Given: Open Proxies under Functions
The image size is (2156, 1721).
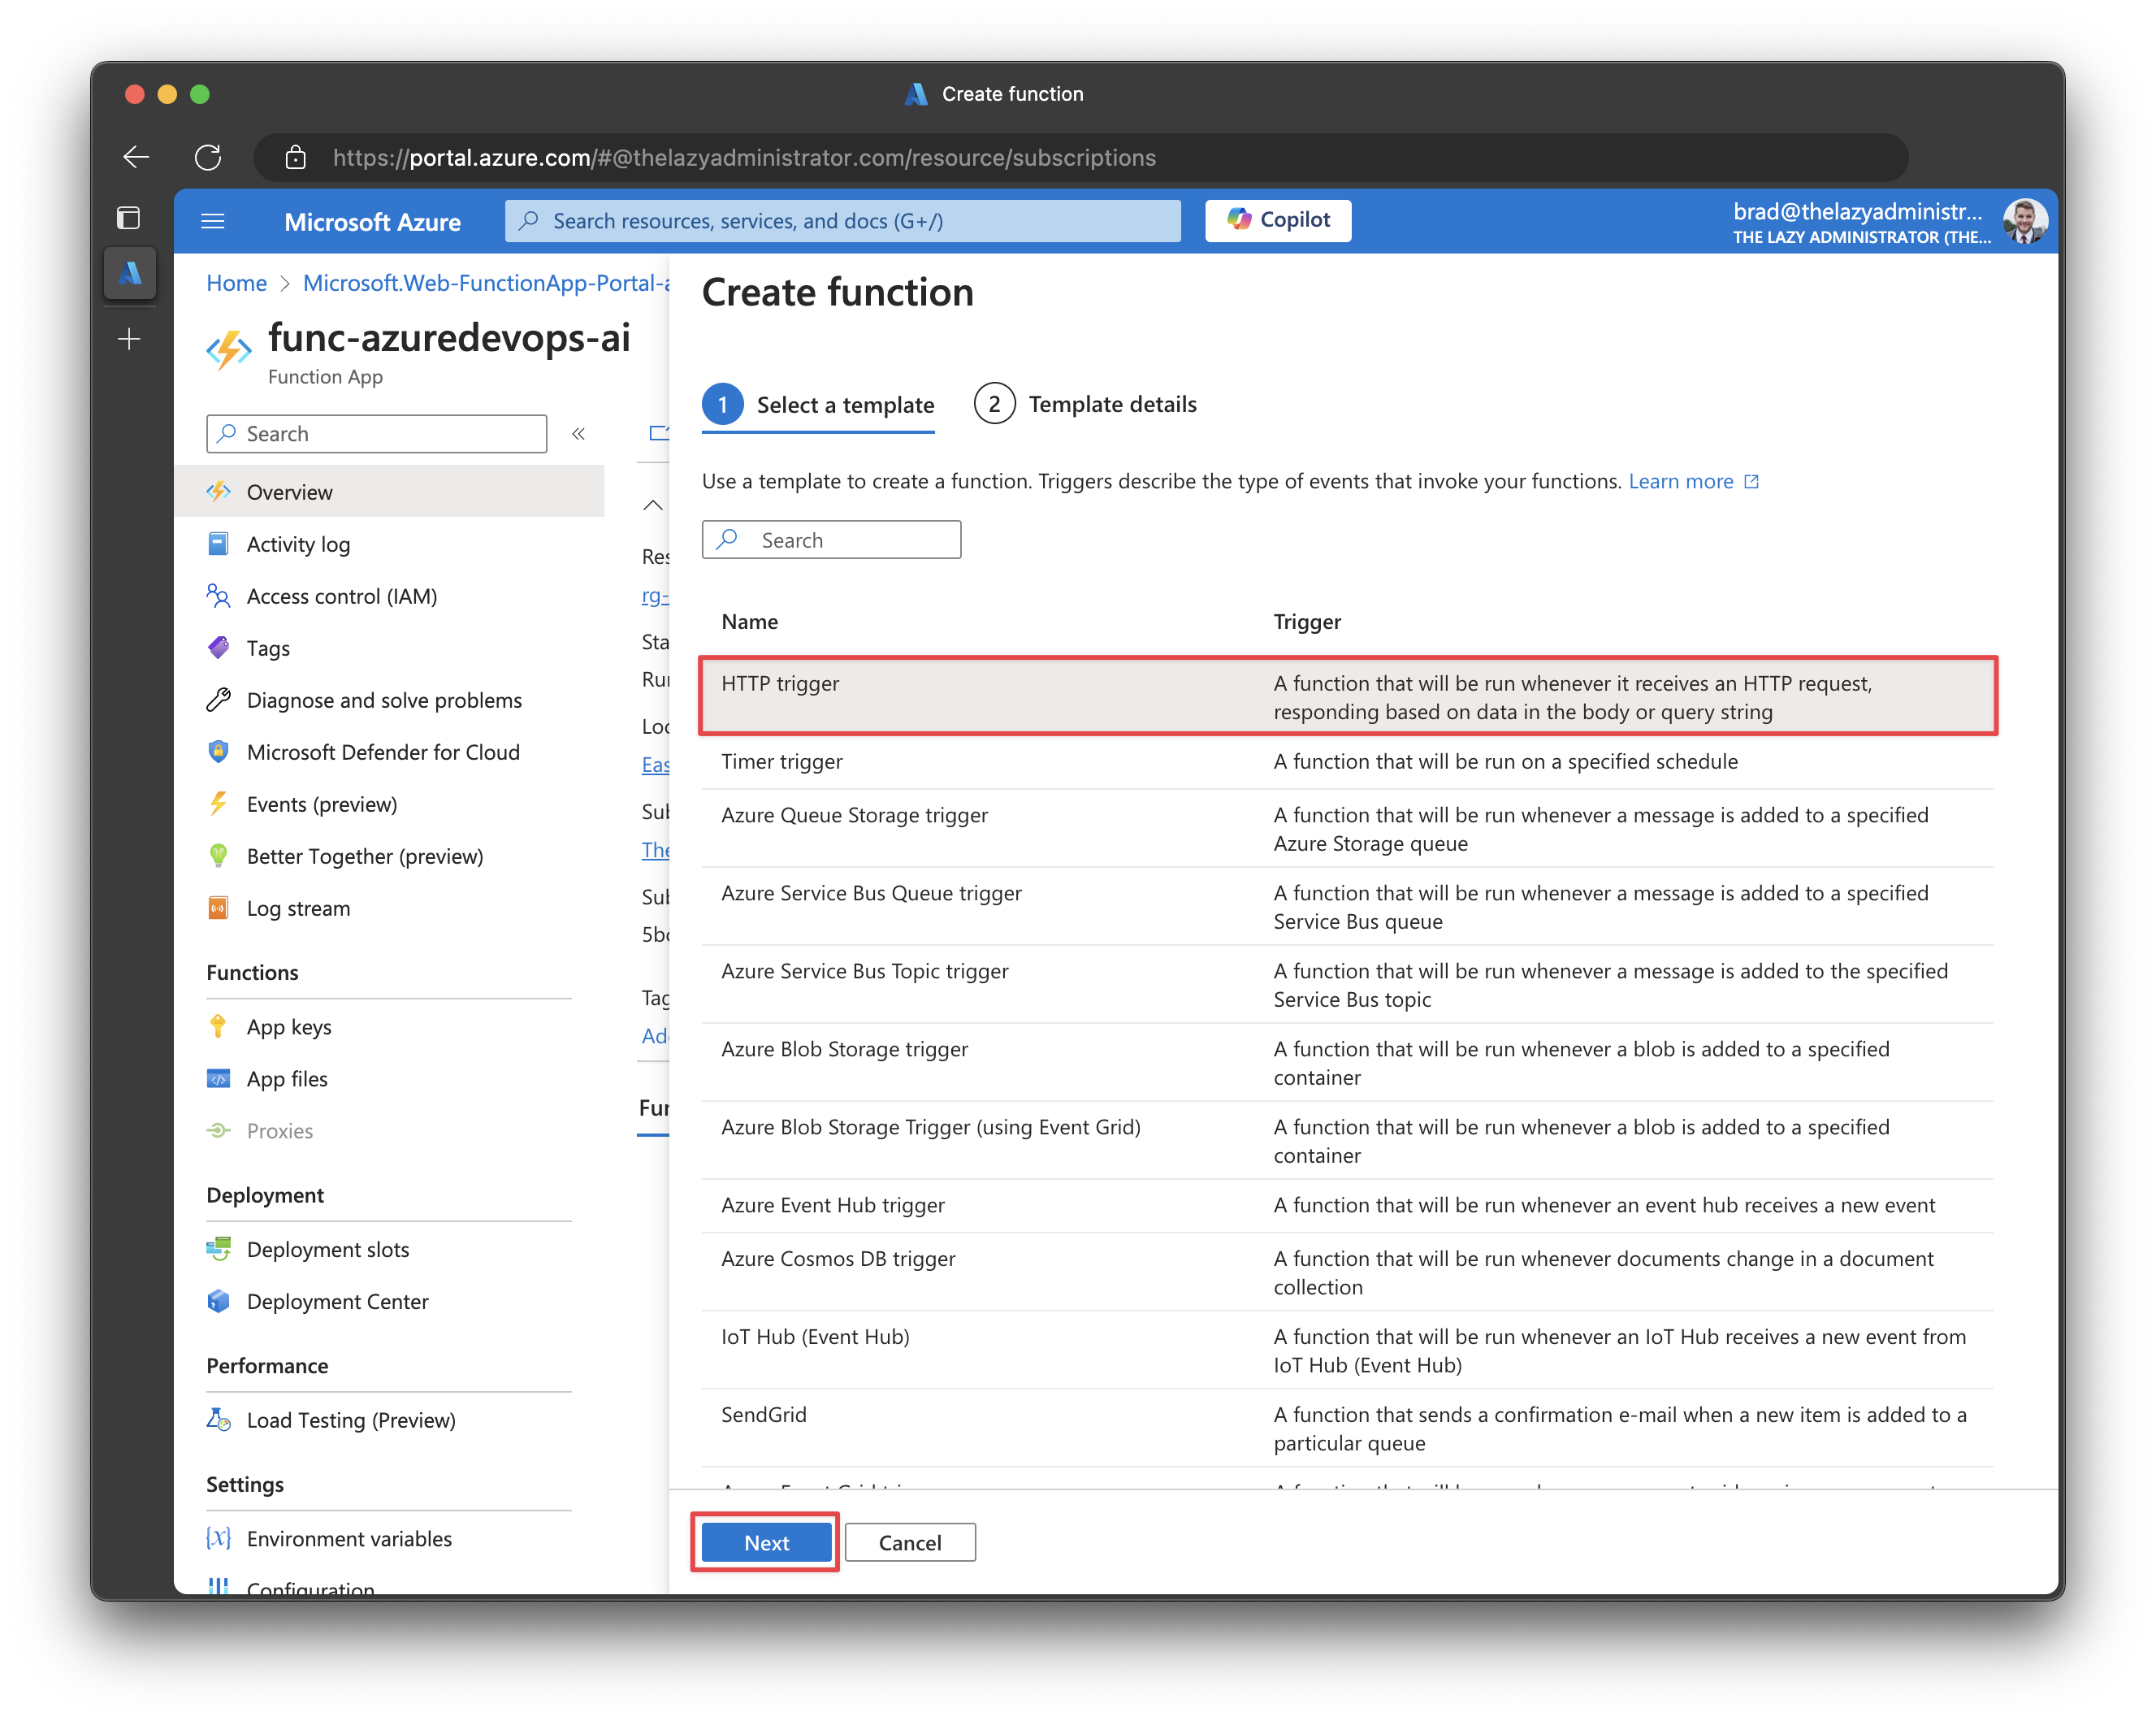Looking at the screenshot, I should 389,1131.
